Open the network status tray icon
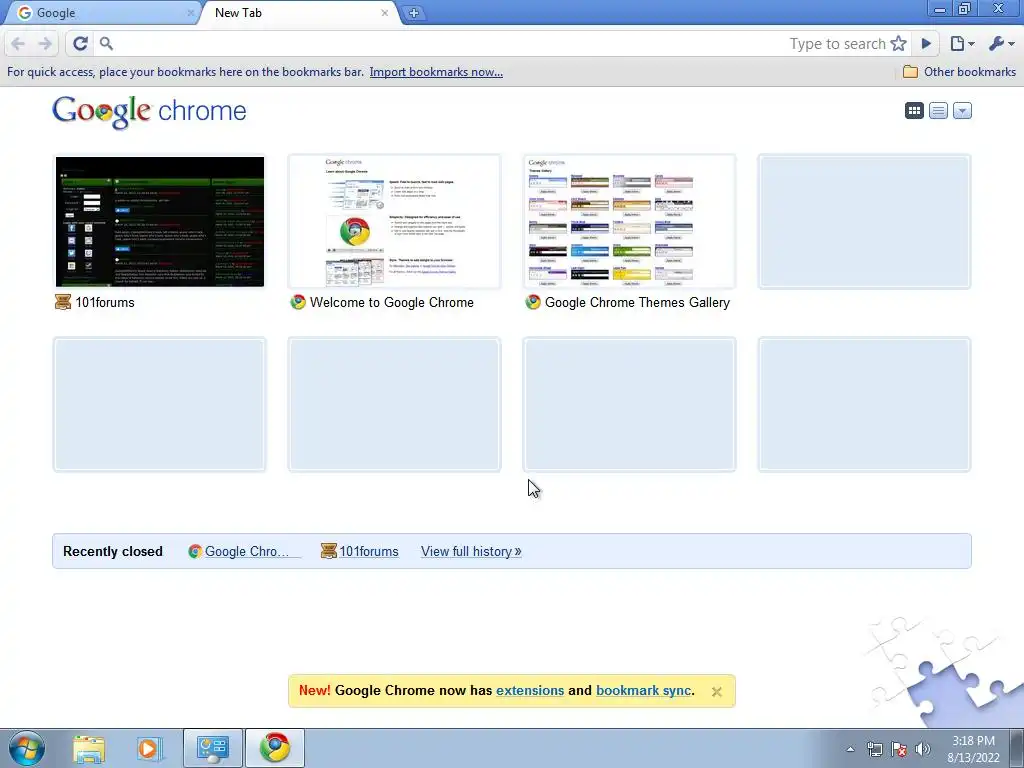1024x768 pixels. click(x=874, y=749)
